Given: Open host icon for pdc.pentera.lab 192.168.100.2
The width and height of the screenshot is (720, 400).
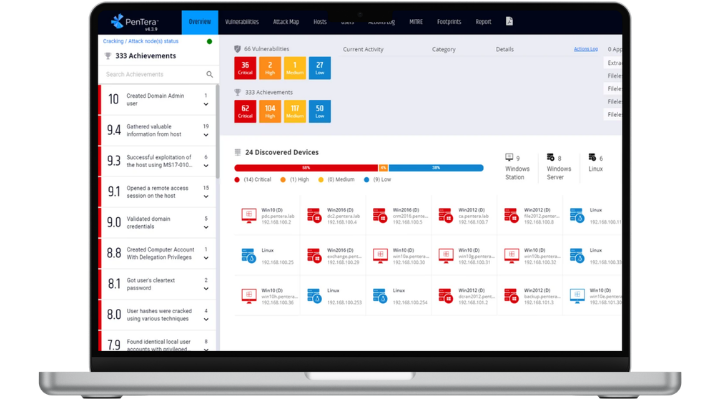Looking at the screenshot, I should click(249, 215).
